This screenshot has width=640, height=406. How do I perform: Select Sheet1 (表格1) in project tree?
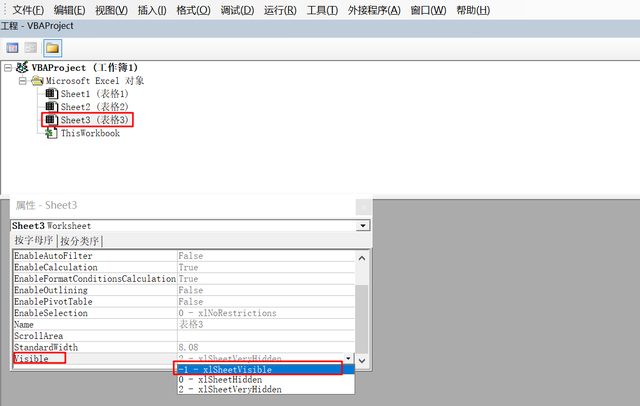[94, 94]
